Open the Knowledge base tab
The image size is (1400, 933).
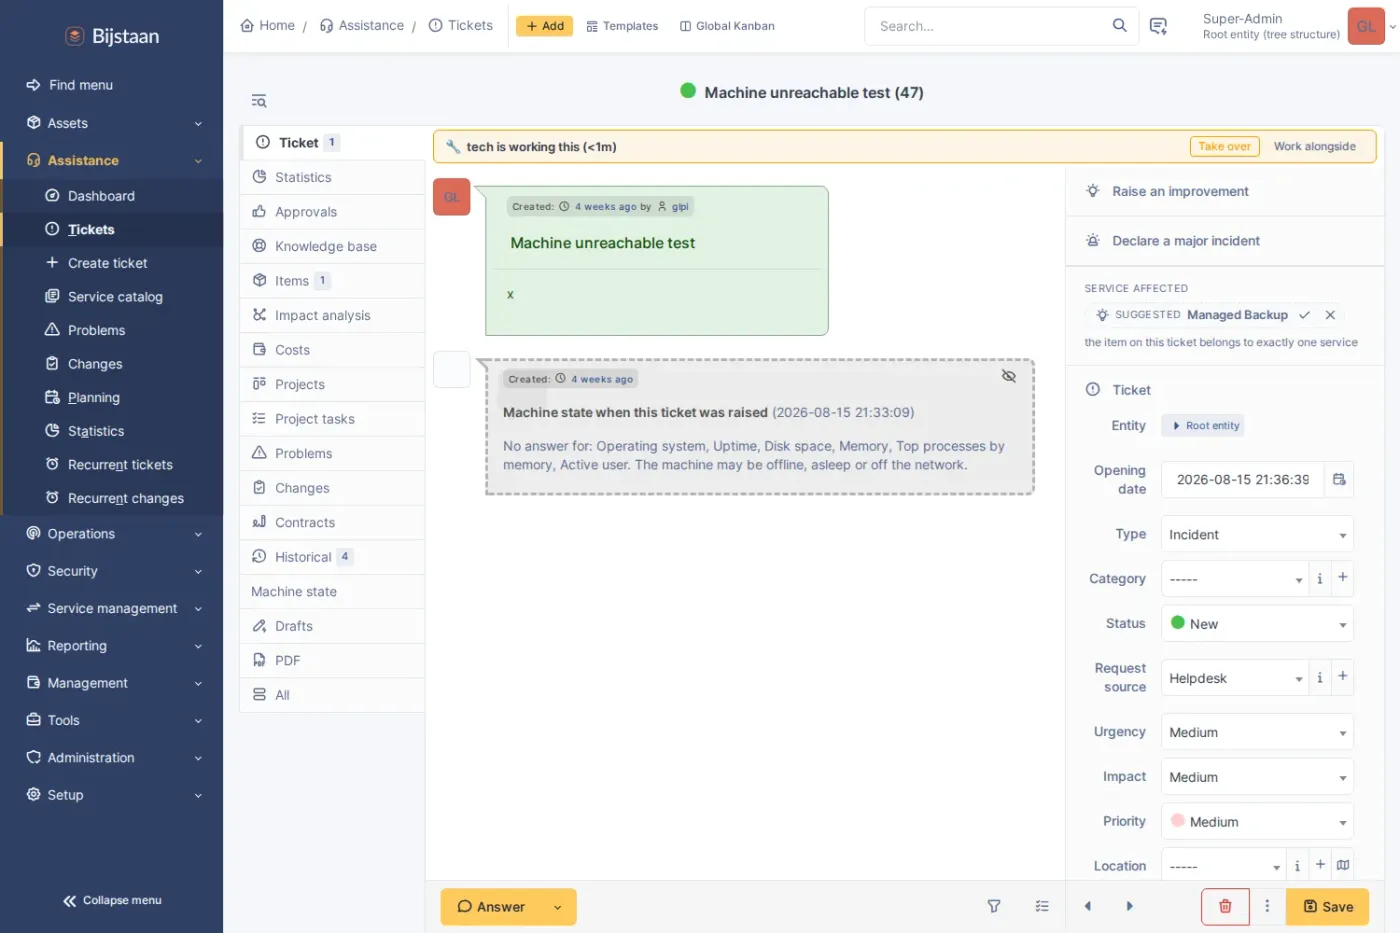(x=332, y=246)
